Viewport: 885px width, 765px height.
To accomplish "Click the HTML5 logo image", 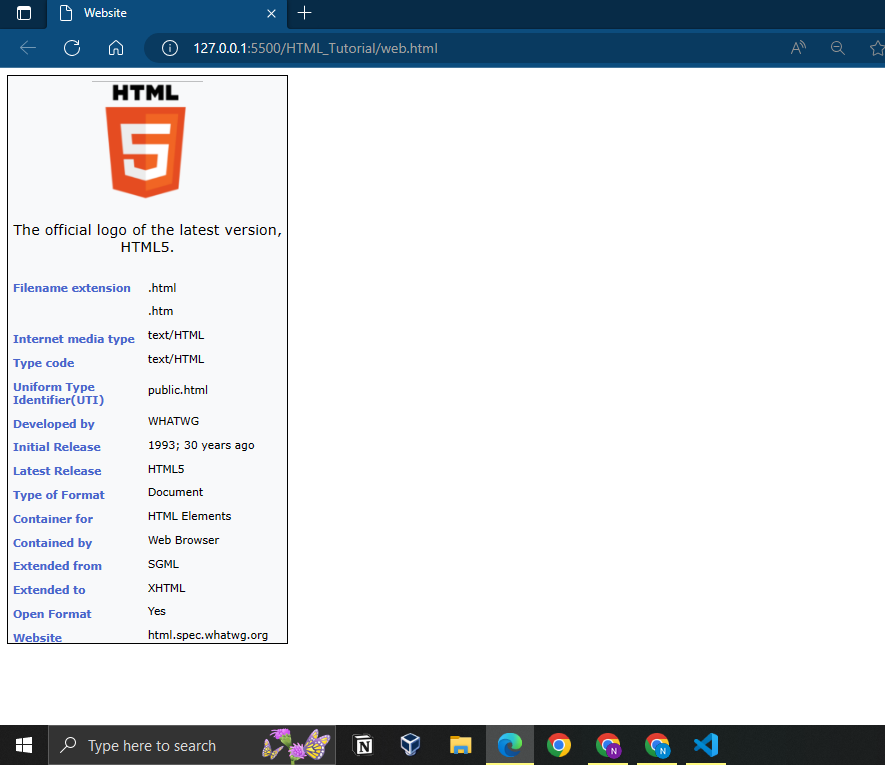I will pyautogui.click(x=146, y=141).
